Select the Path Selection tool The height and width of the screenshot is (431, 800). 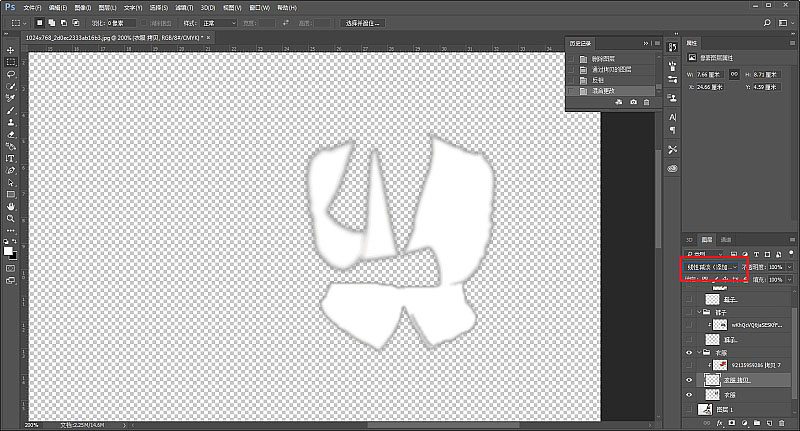tap(10, 183)
